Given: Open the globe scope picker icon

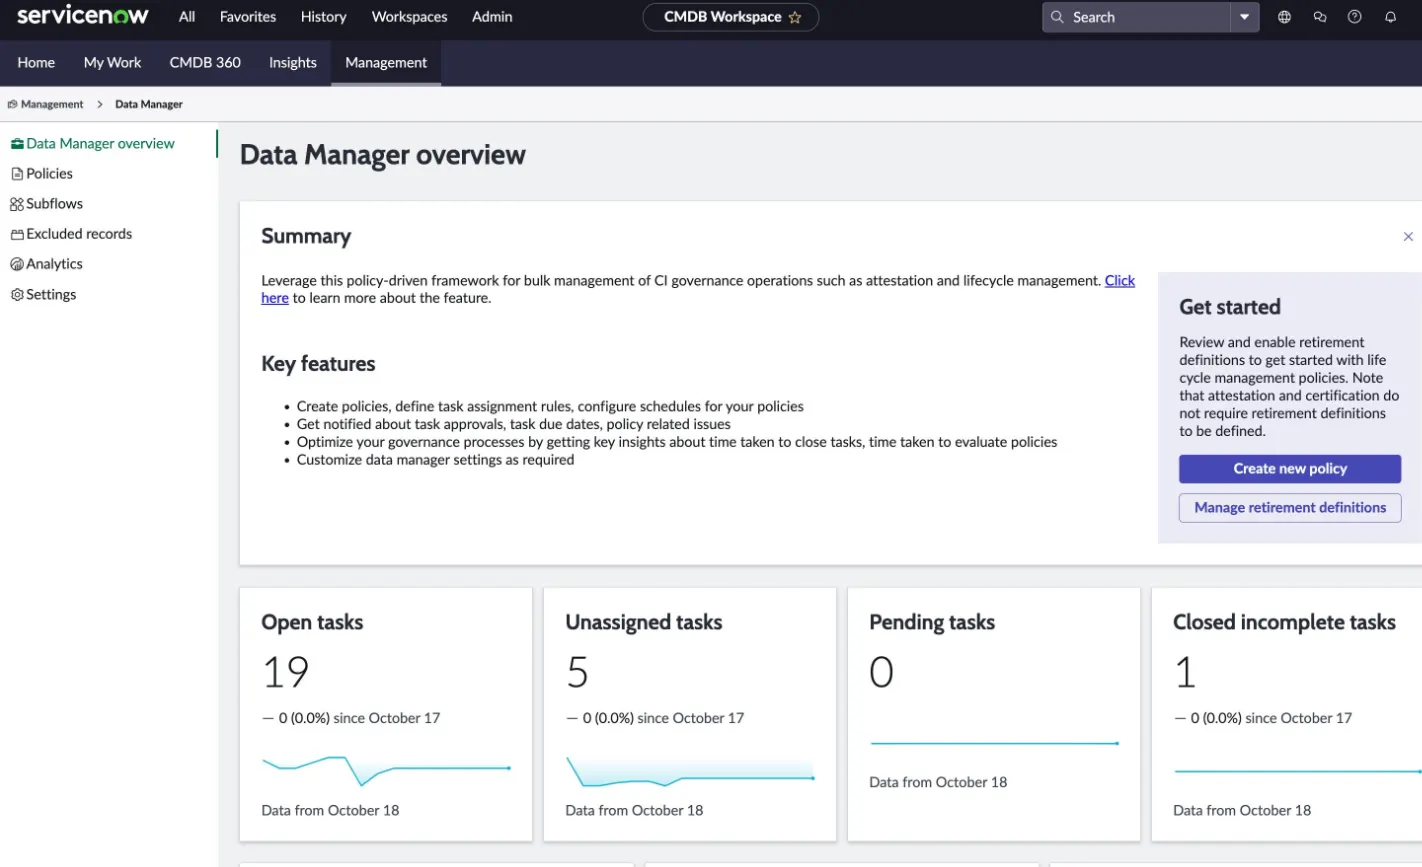Looking at the screenshot, I should (1284, 17).
